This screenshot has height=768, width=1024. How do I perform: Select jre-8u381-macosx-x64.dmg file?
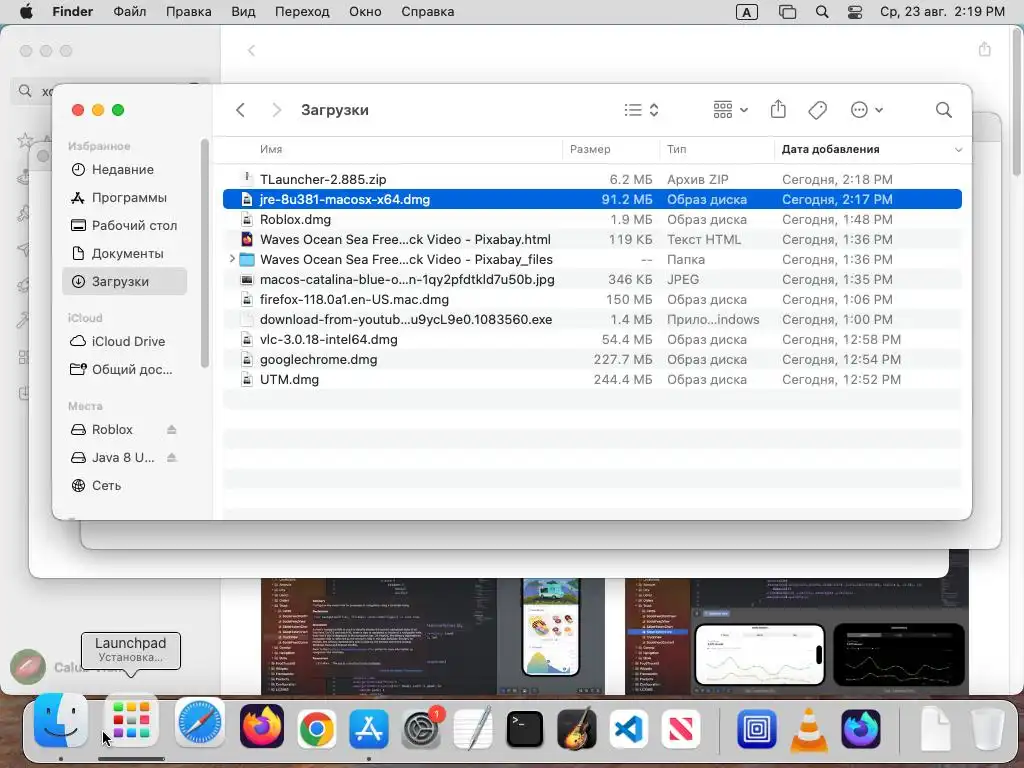592,199
